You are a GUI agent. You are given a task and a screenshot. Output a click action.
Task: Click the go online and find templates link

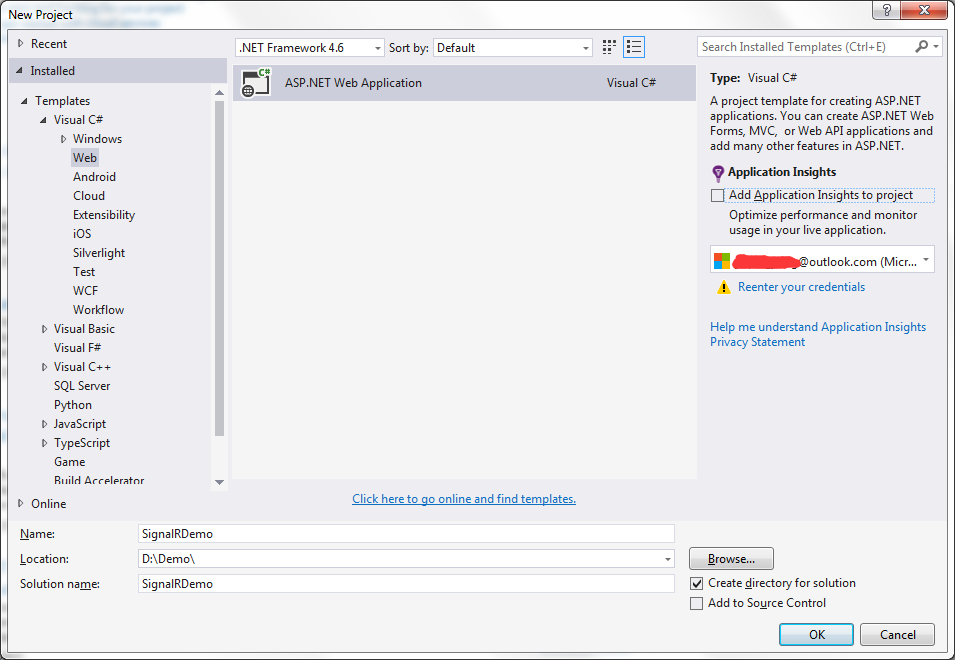tap(464, 499)
